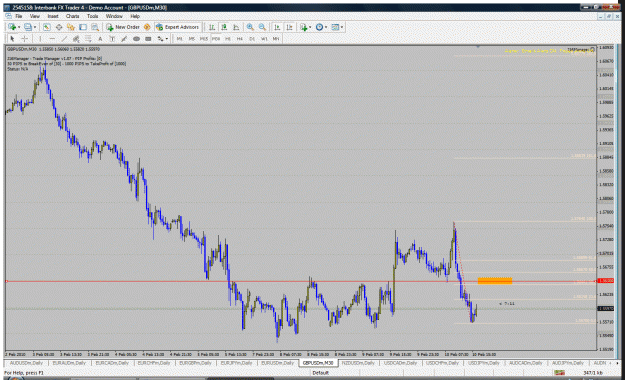The height and width of the screenshot is (380, 625).
Task: Select the Crosshair tool
Action: pyautogui.click(x=24, y=39)
